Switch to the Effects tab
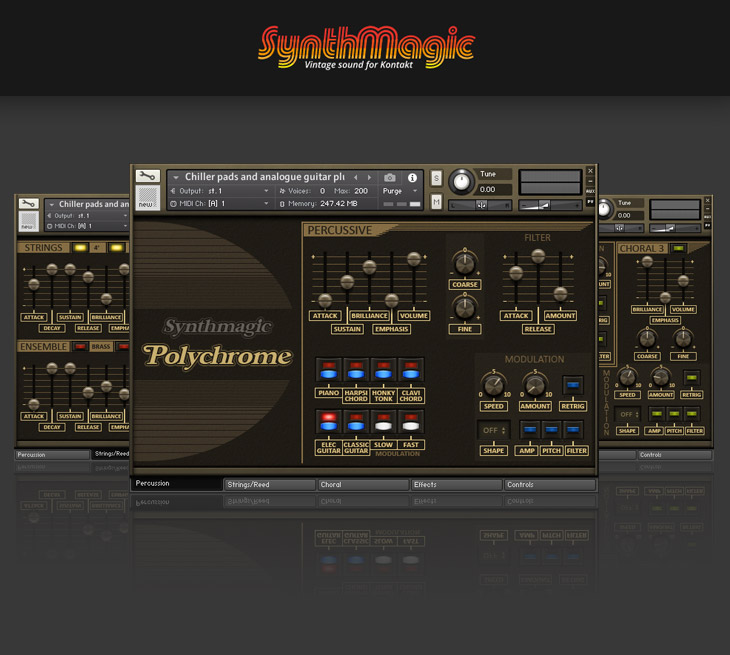The height and width of the screenshot is (655, 730). coord(457,485)
